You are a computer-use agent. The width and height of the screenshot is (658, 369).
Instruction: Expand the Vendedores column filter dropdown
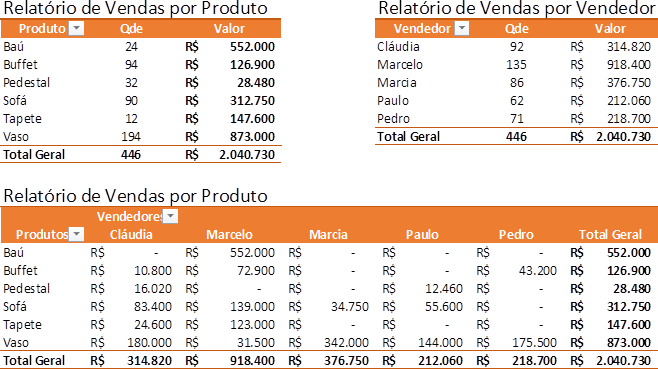click(170, 217)
